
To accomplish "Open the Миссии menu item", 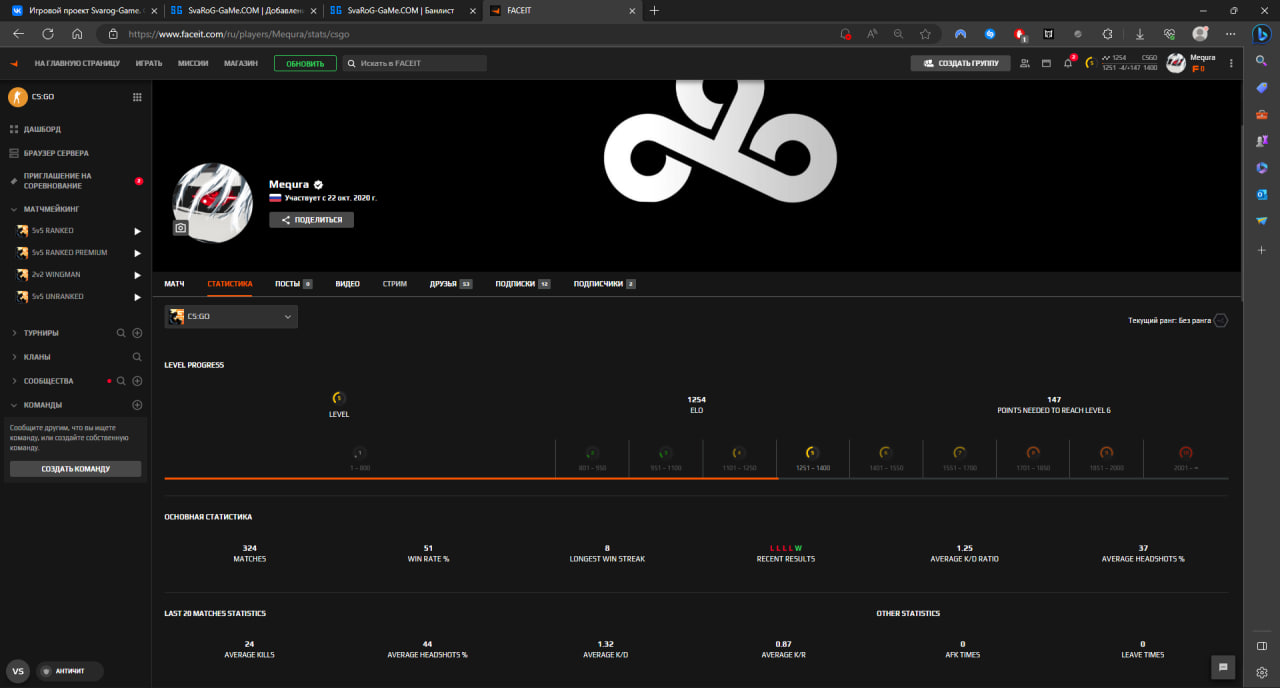I will tap(193, 63).
